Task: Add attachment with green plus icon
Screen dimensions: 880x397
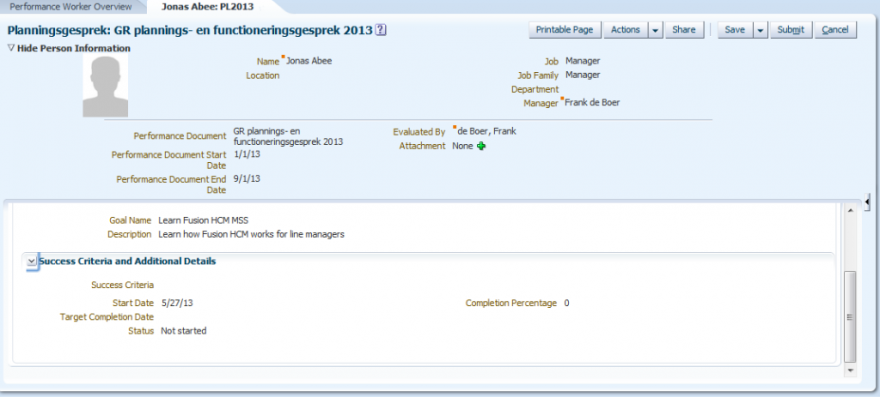Action: click(481, 146)
